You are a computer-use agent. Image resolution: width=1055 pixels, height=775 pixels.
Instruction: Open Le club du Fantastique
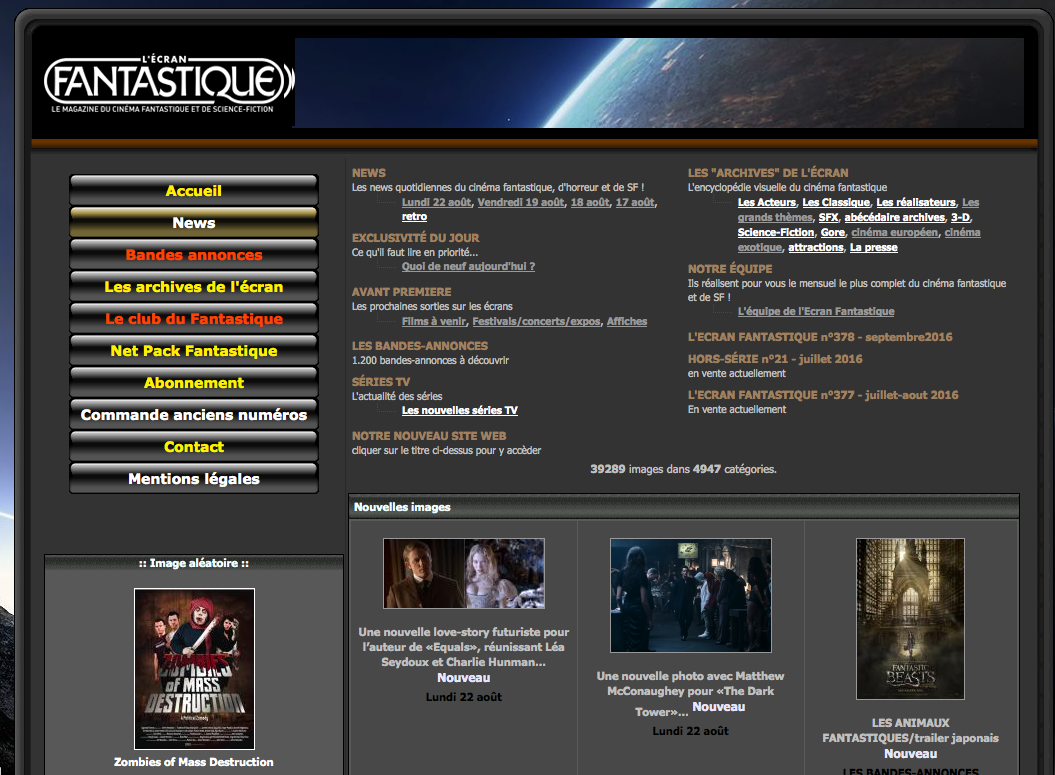pos(193,319)
